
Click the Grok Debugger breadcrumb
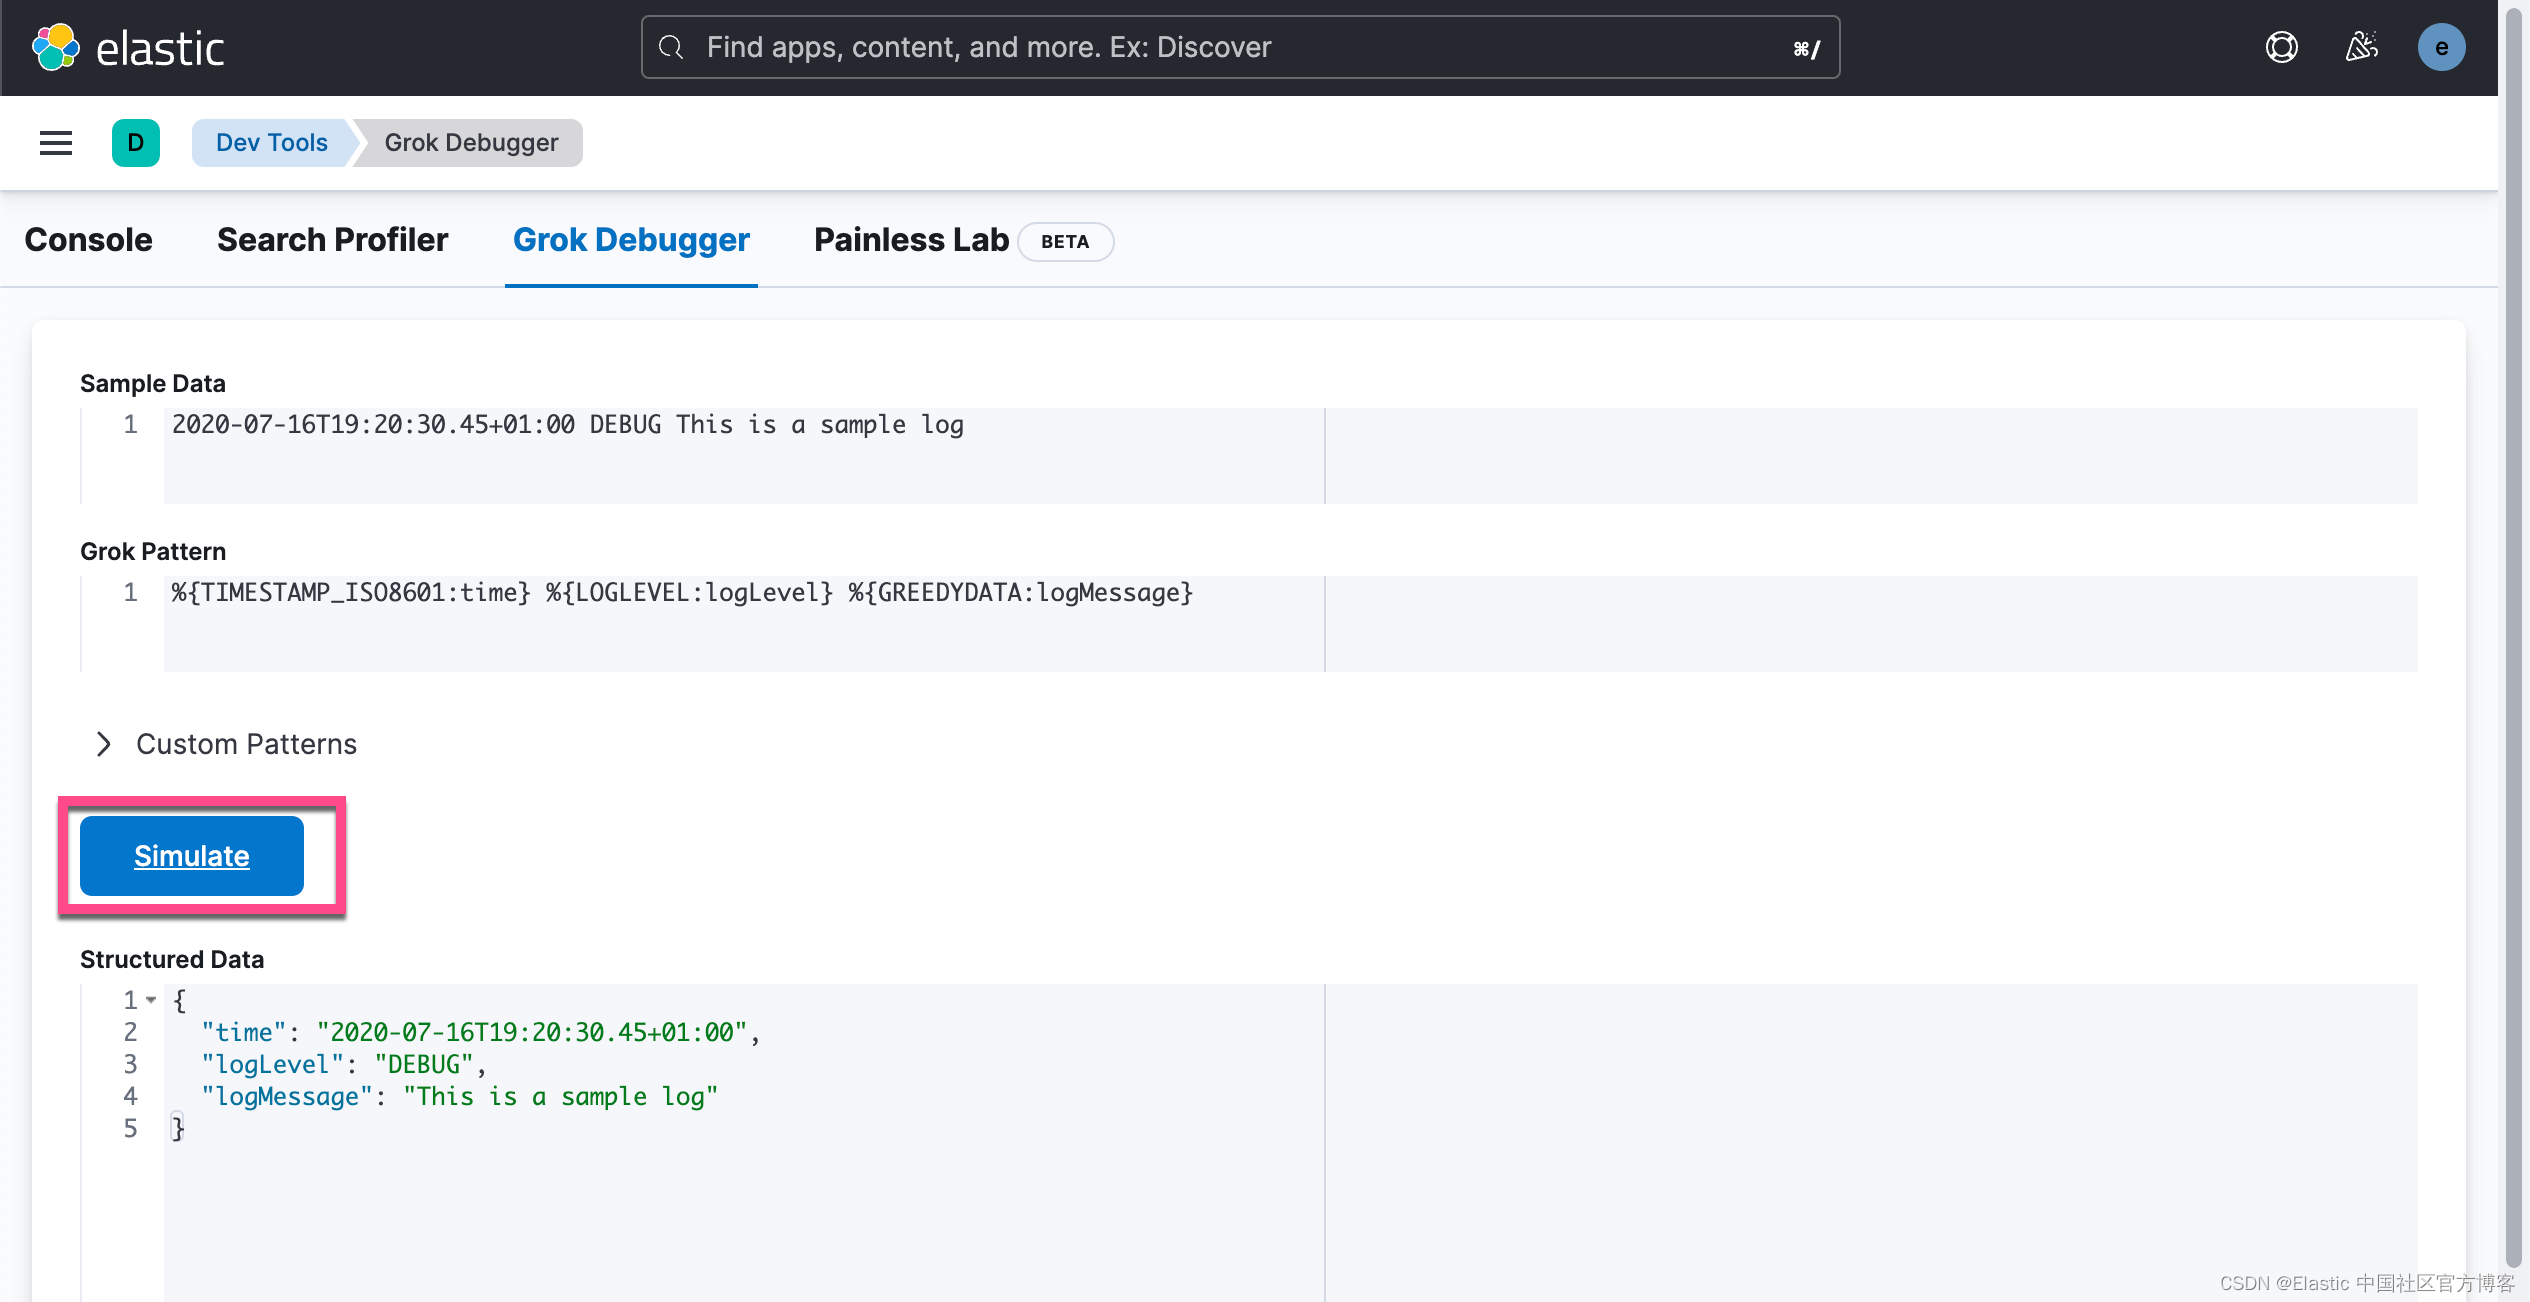pyautogui.click(x=471, y=143)
